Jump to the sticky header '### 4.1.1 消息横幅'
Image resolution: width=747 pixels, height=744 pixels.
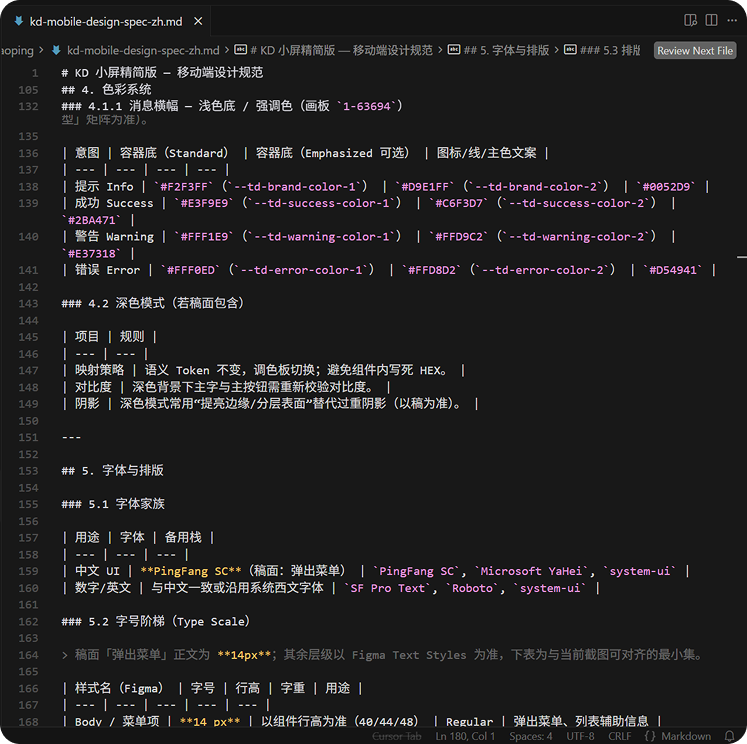(x=232, y=106)
